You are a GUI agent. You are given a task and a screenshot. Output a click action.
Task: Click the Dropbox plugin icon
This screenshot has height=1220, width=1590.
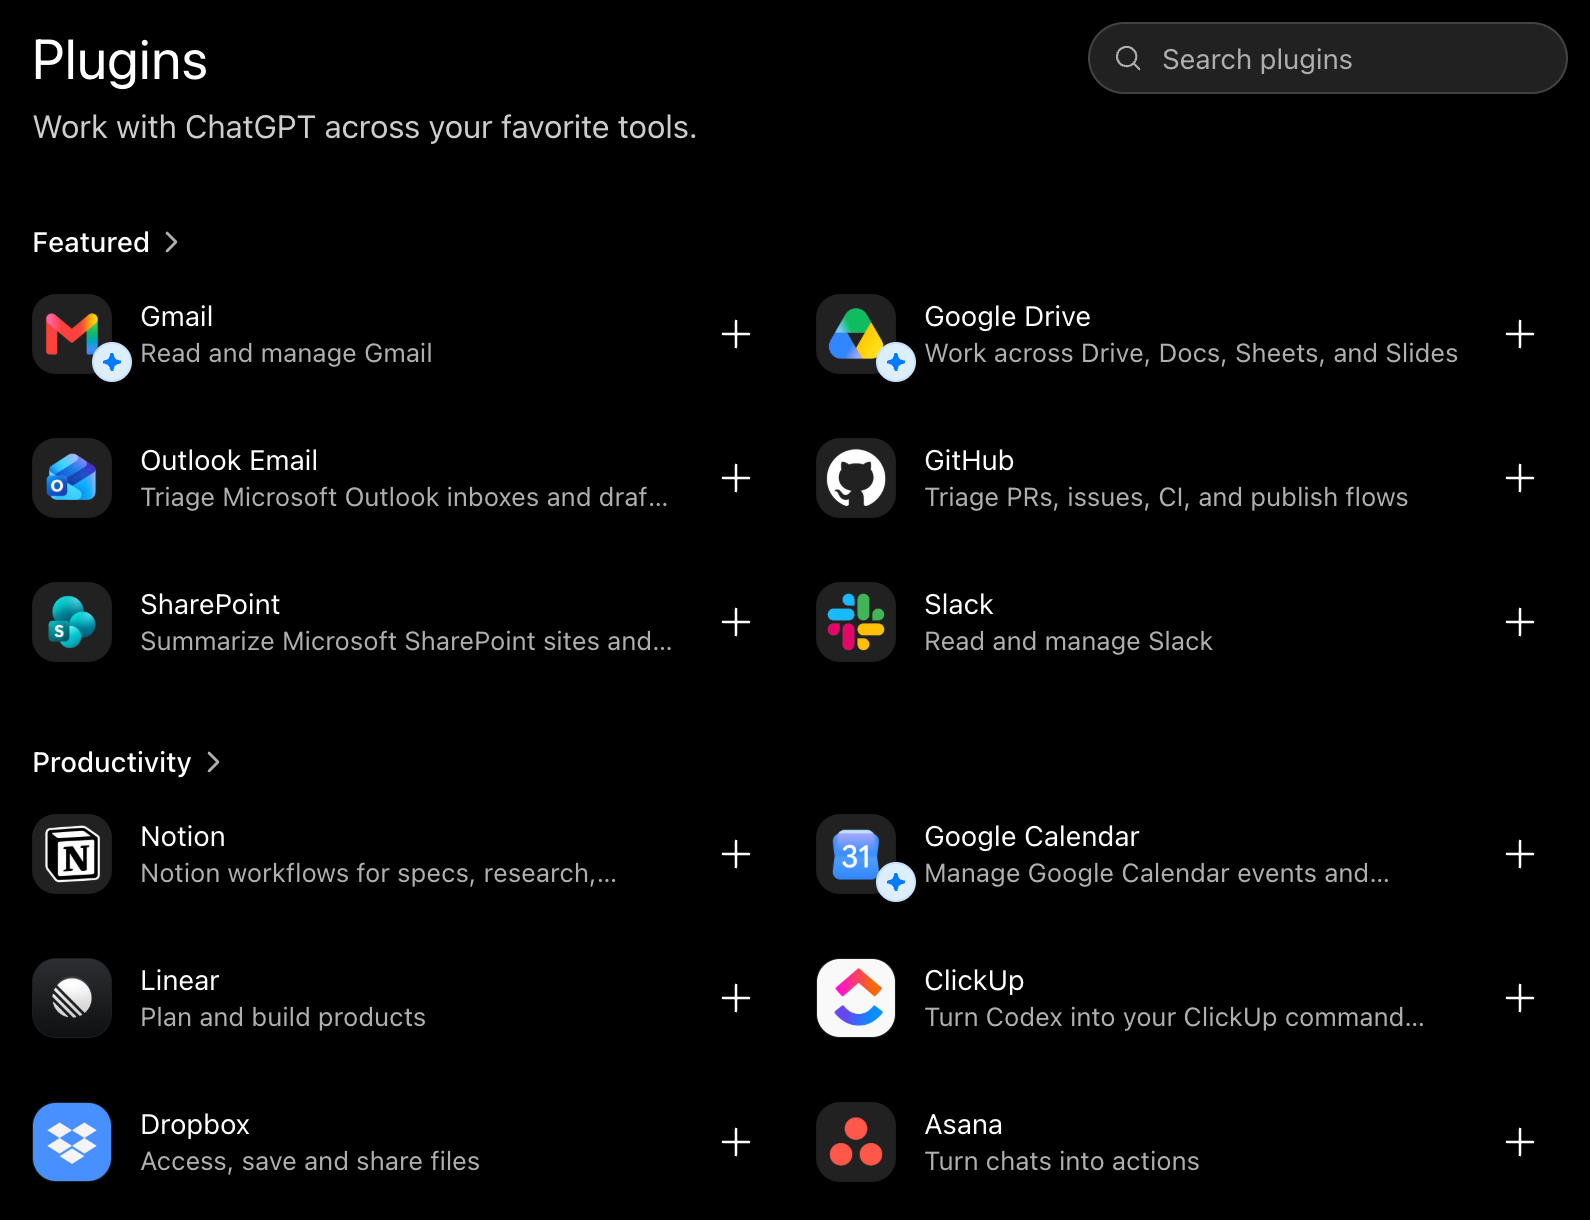pos(72,1142)
